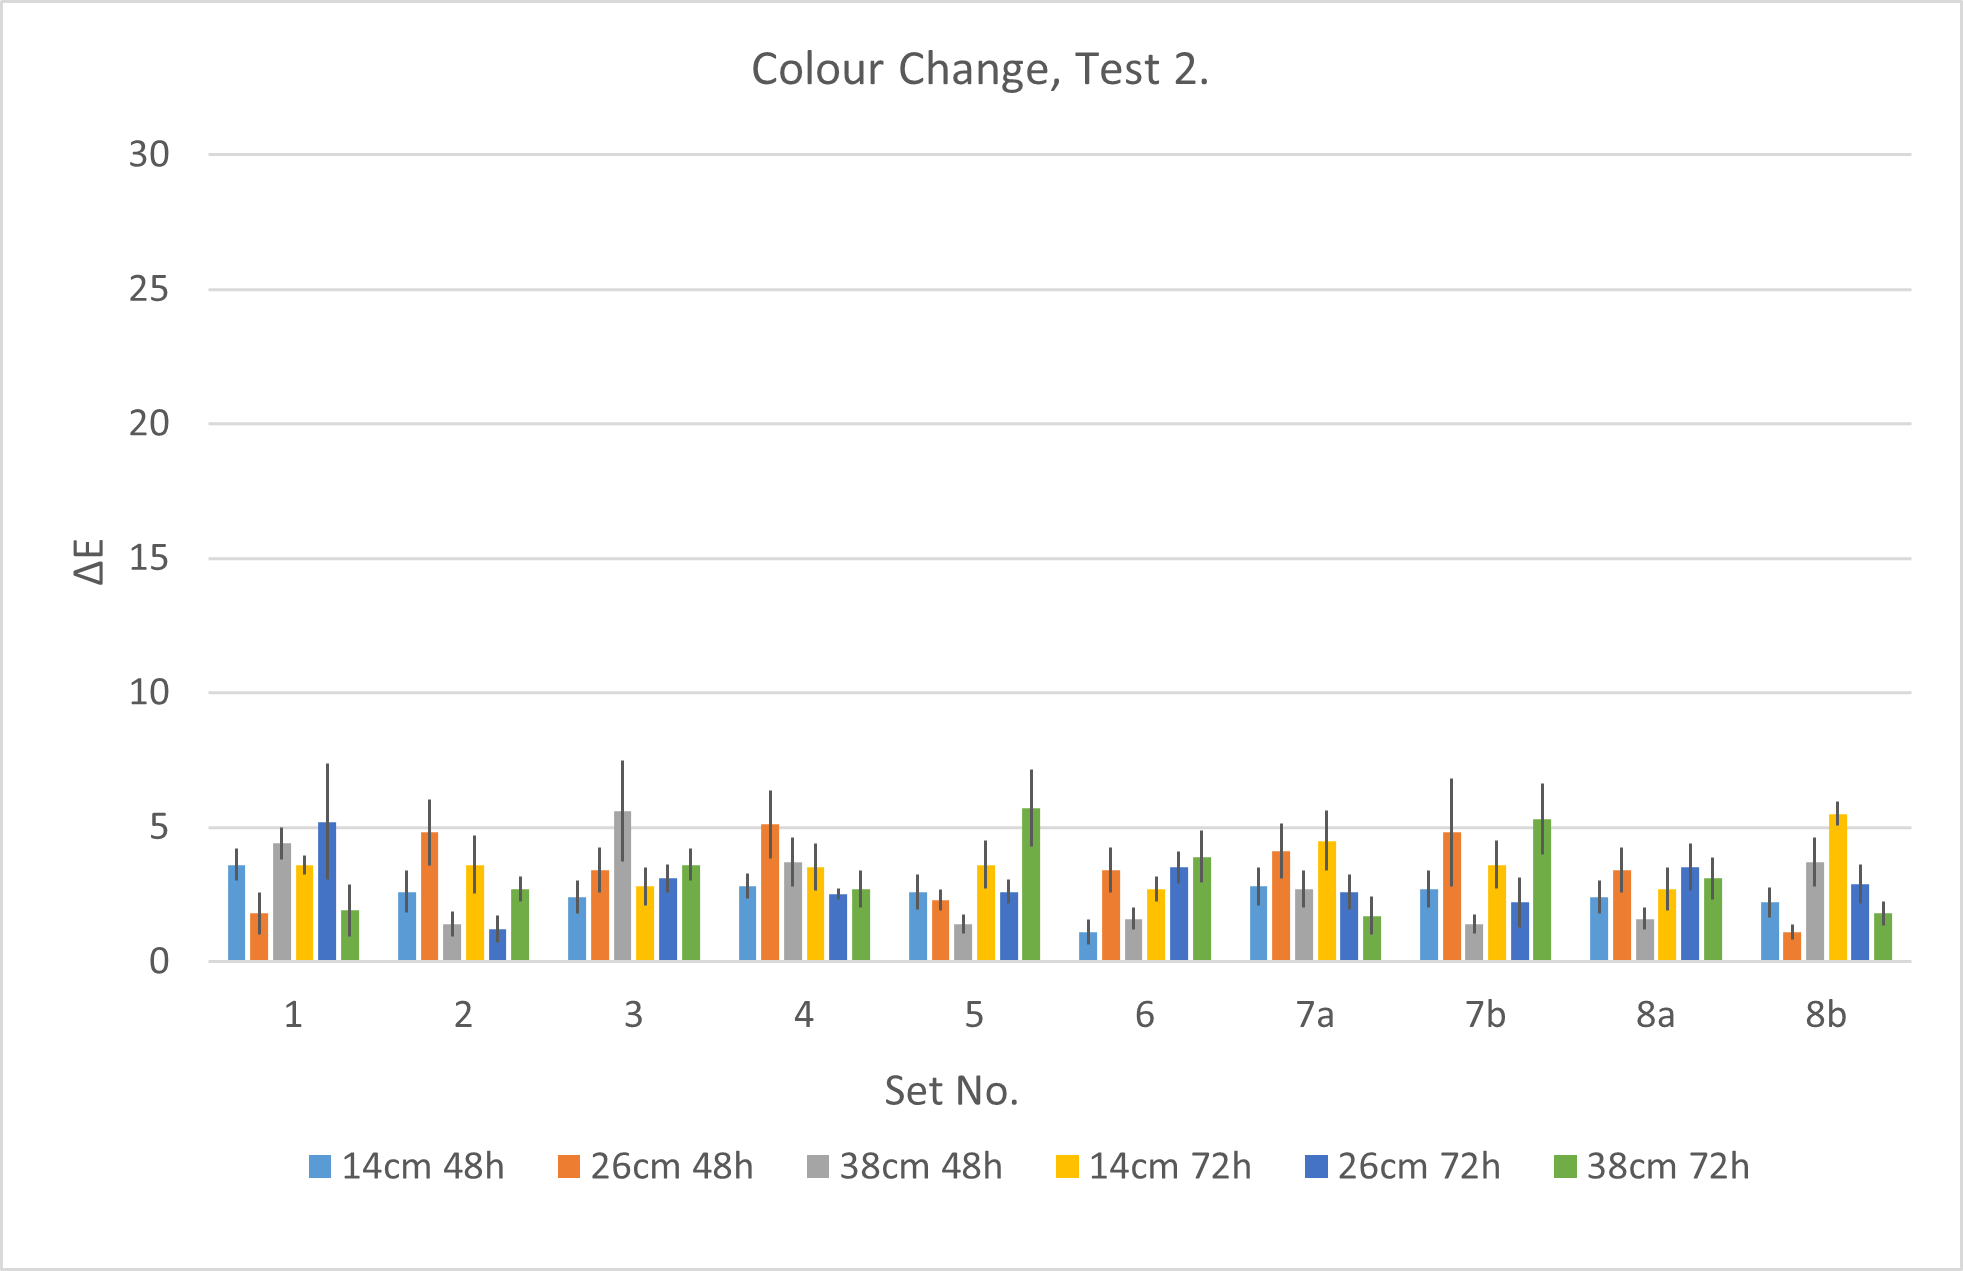Click the 7a category axis label
The height and width of the screenshot is (1271, 1963).
[x=1315, y=1016]
